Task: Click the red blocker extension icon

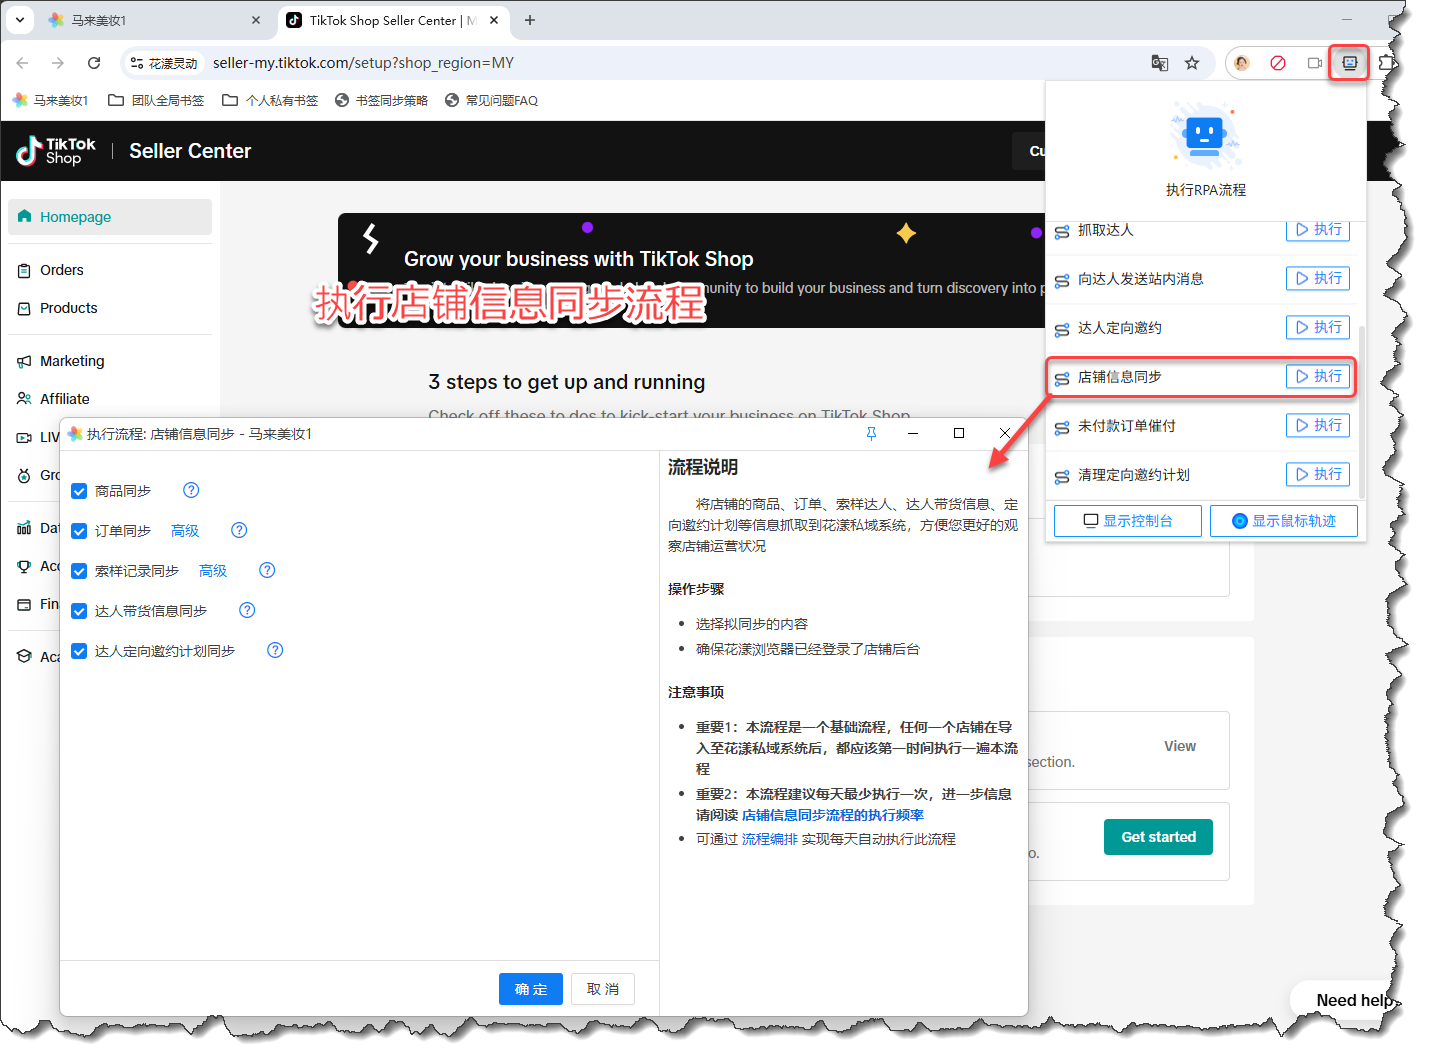Action: (x=1278, y=63)
